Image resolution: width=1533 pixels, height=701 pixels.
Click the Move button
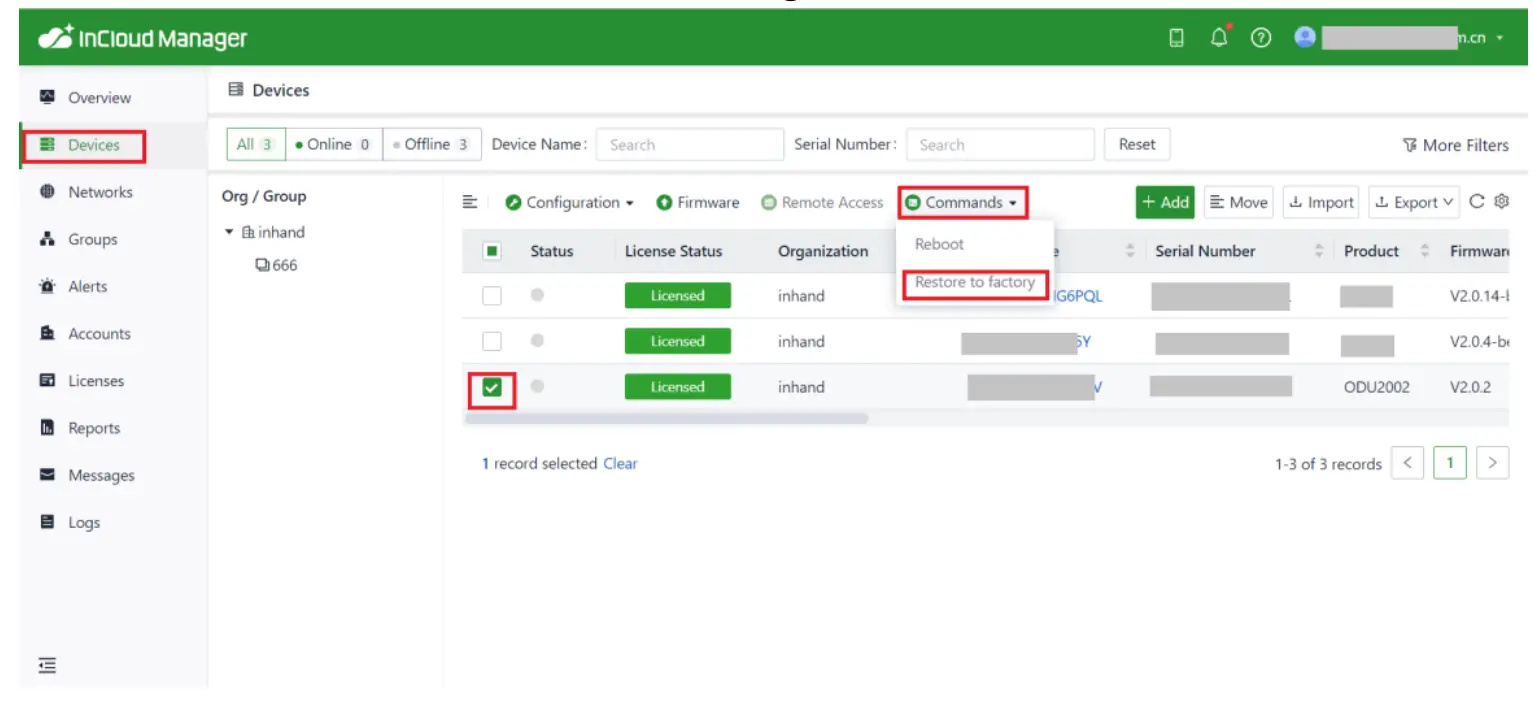click(x=1238, y=202)
